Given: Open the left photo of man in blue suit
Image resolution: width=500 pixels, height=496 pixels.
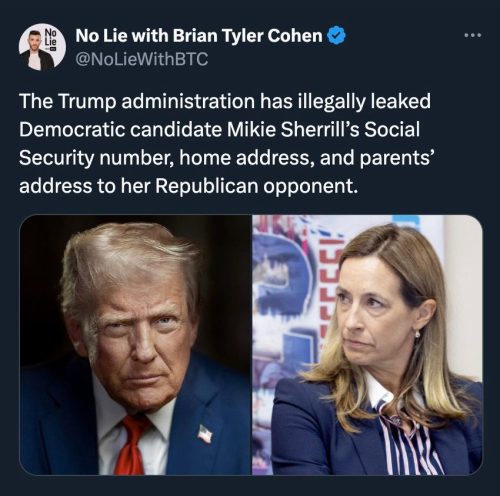Looking at the screenshot, I should coord(135,345).
